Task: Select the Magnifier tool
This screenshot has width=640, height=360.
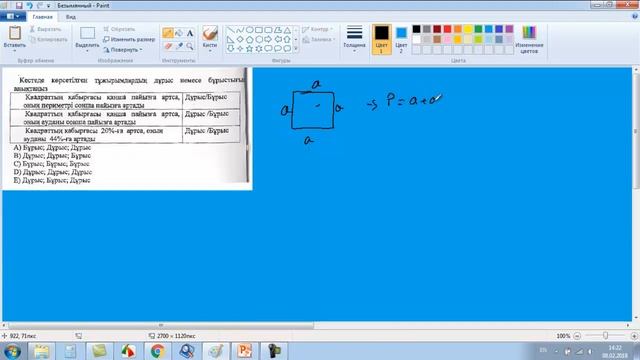Action: point(190,46)
